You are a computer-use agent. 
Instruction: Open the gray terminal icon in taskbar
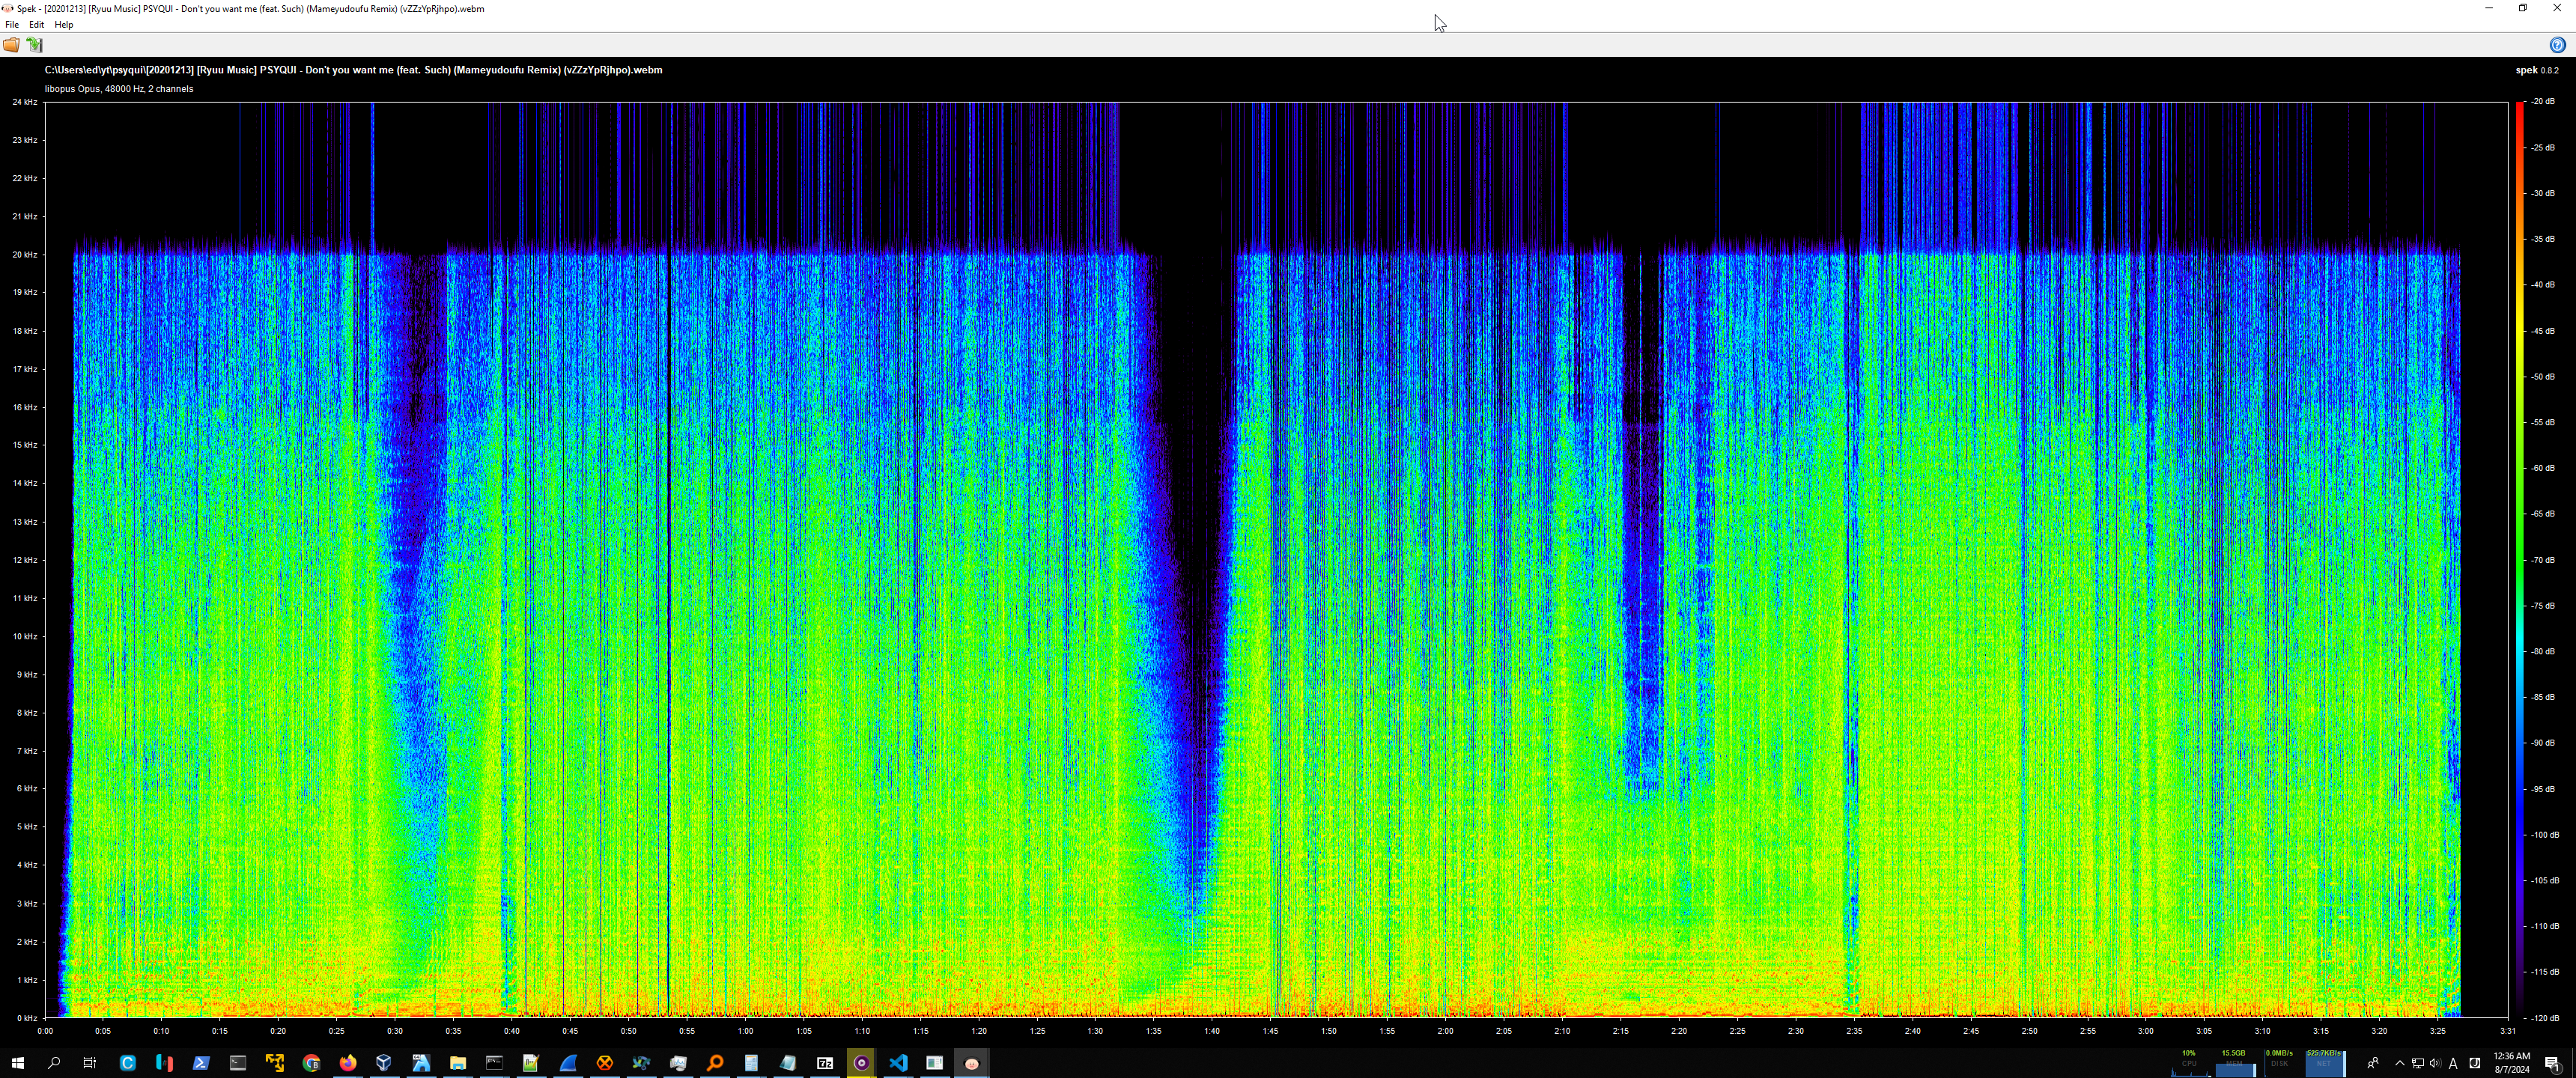tap(237, 1063)
